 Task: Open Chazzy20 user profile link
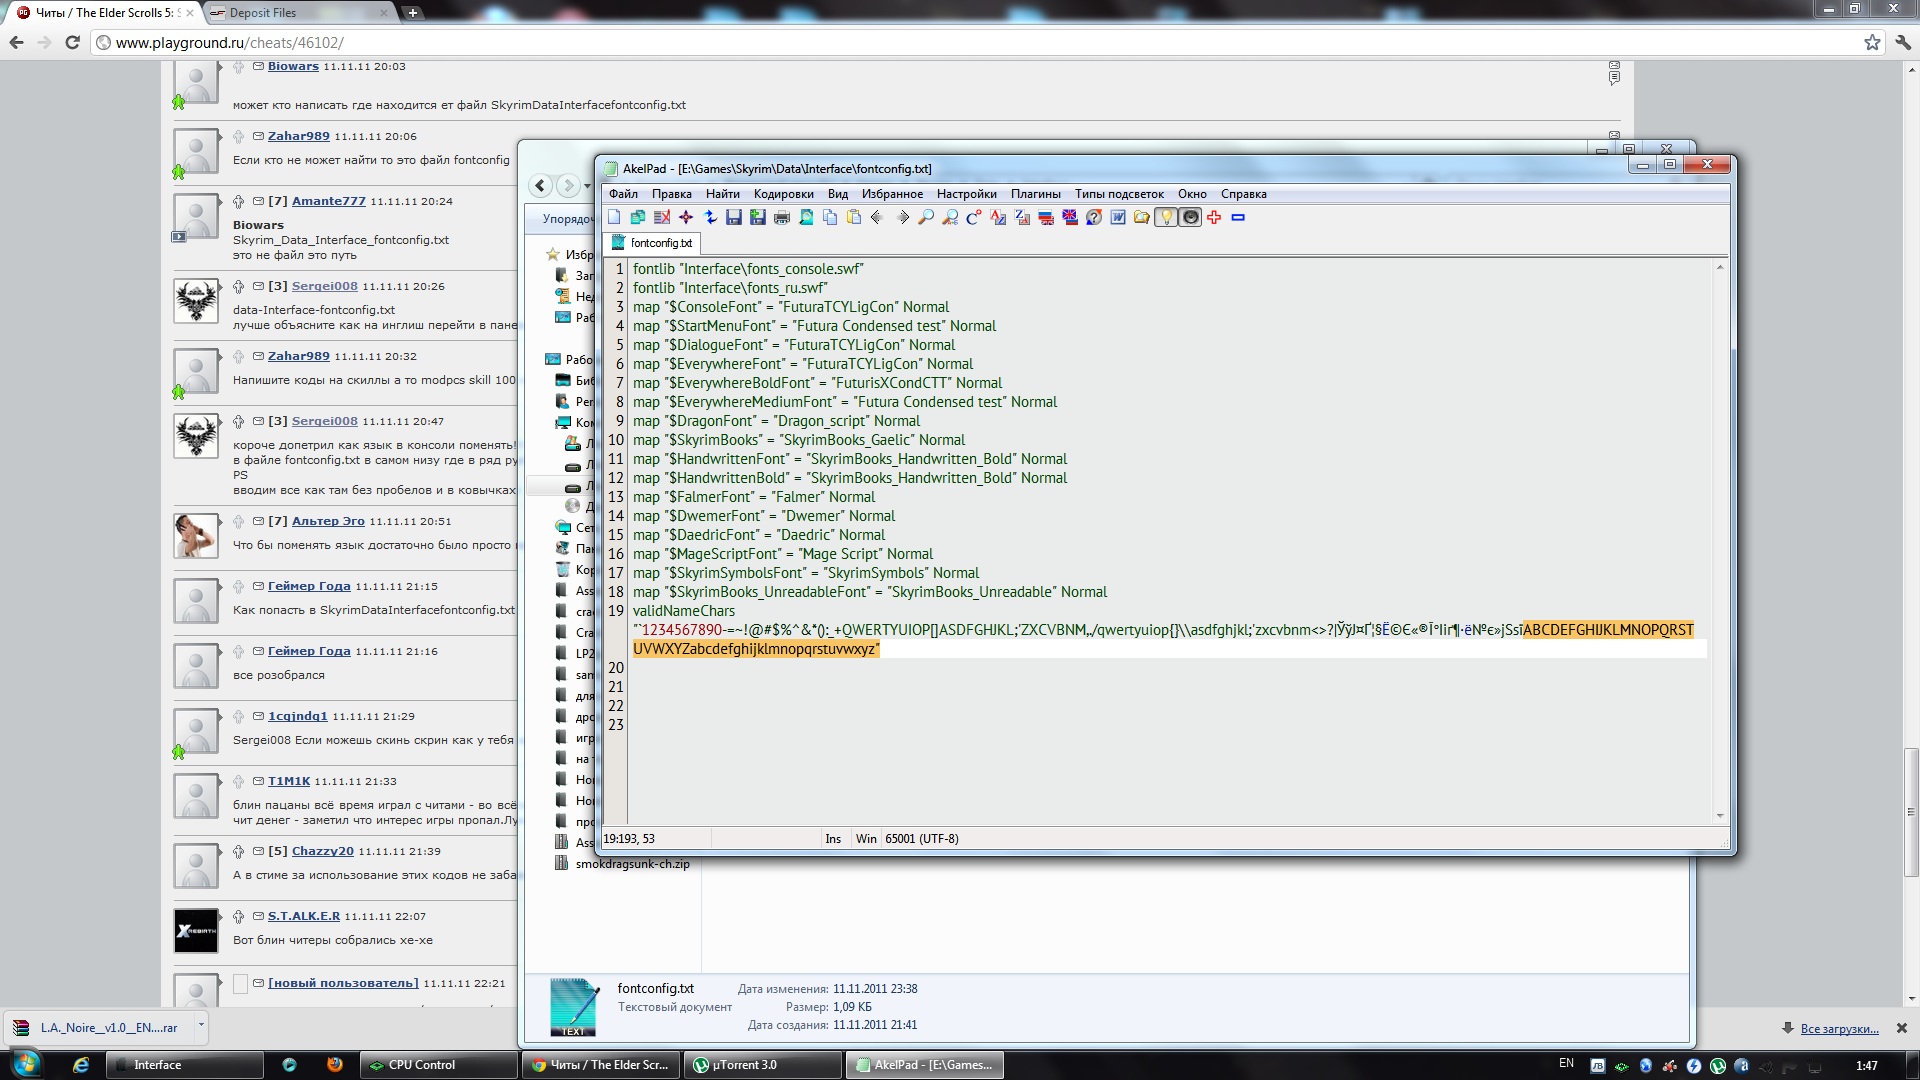click(322, 851)
